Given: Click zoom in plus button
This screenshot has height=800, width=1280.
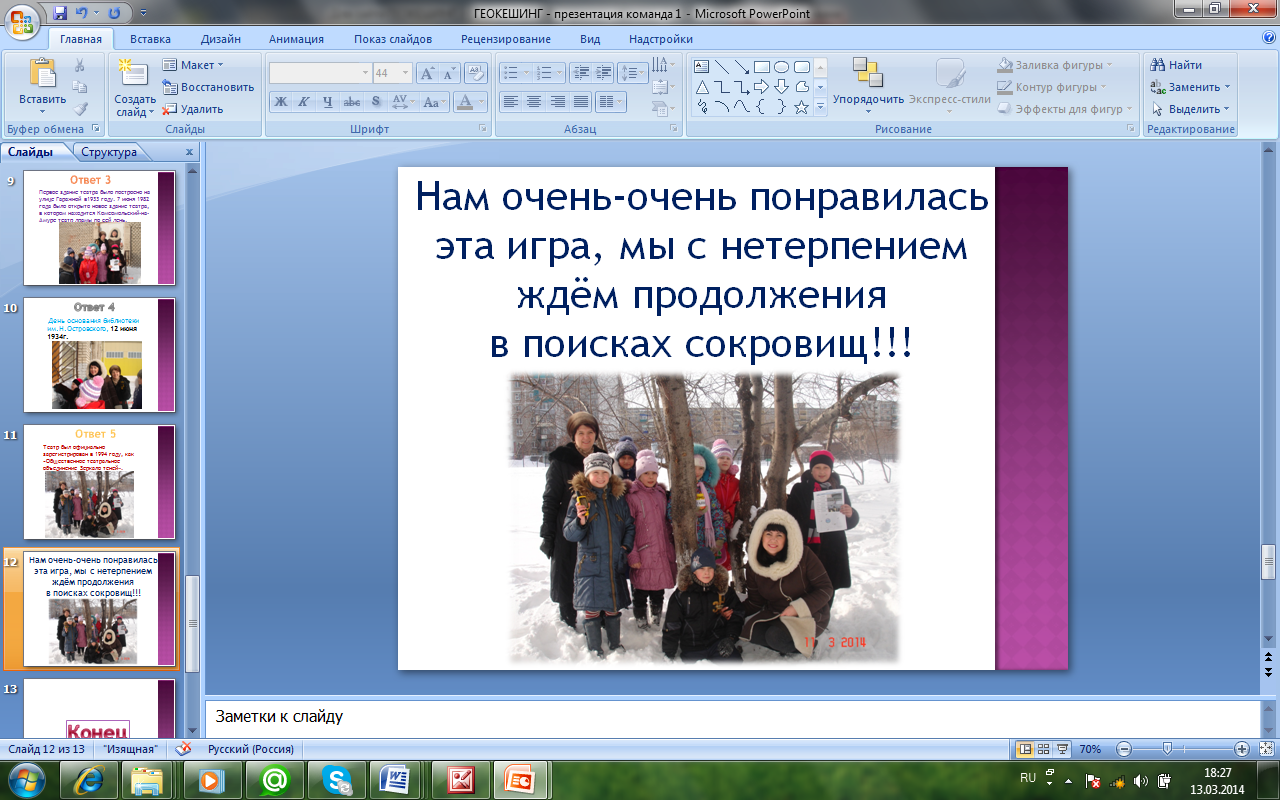Looking at the screenshot, I should pyautogui.click(x=1241, y=748).
